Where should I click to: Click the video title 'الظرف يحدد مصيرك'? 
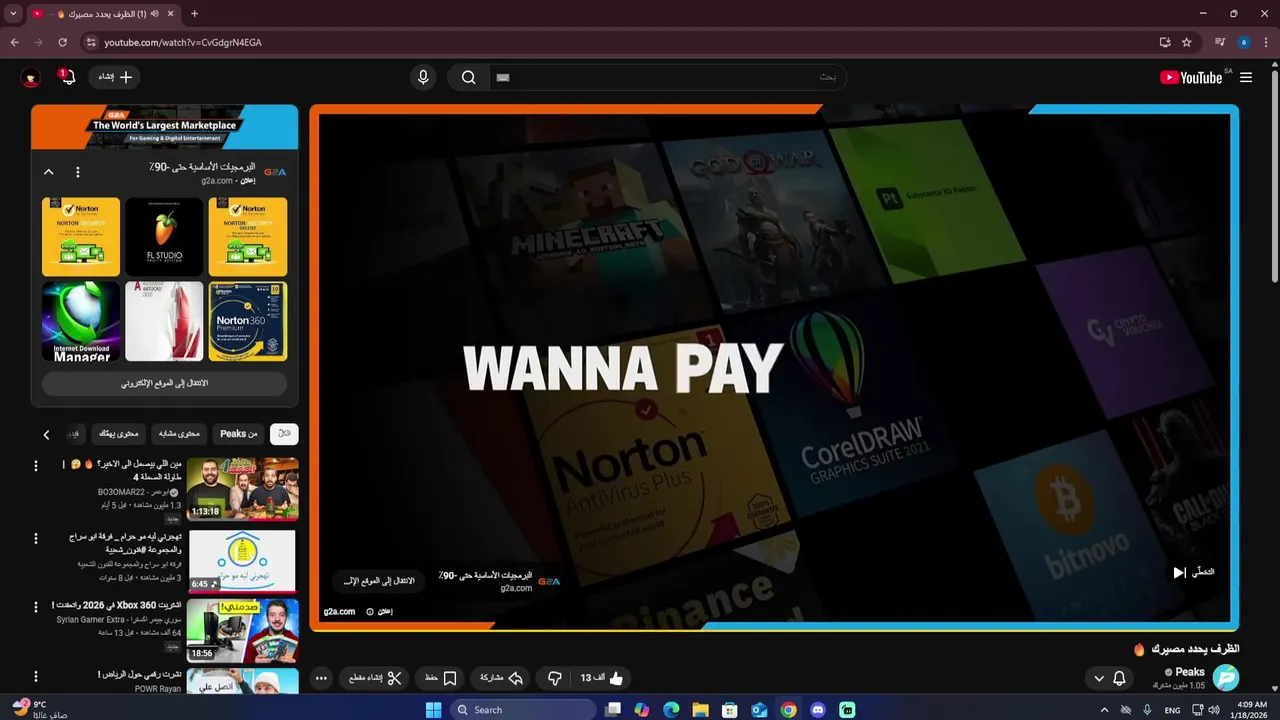pos(1195,649)
